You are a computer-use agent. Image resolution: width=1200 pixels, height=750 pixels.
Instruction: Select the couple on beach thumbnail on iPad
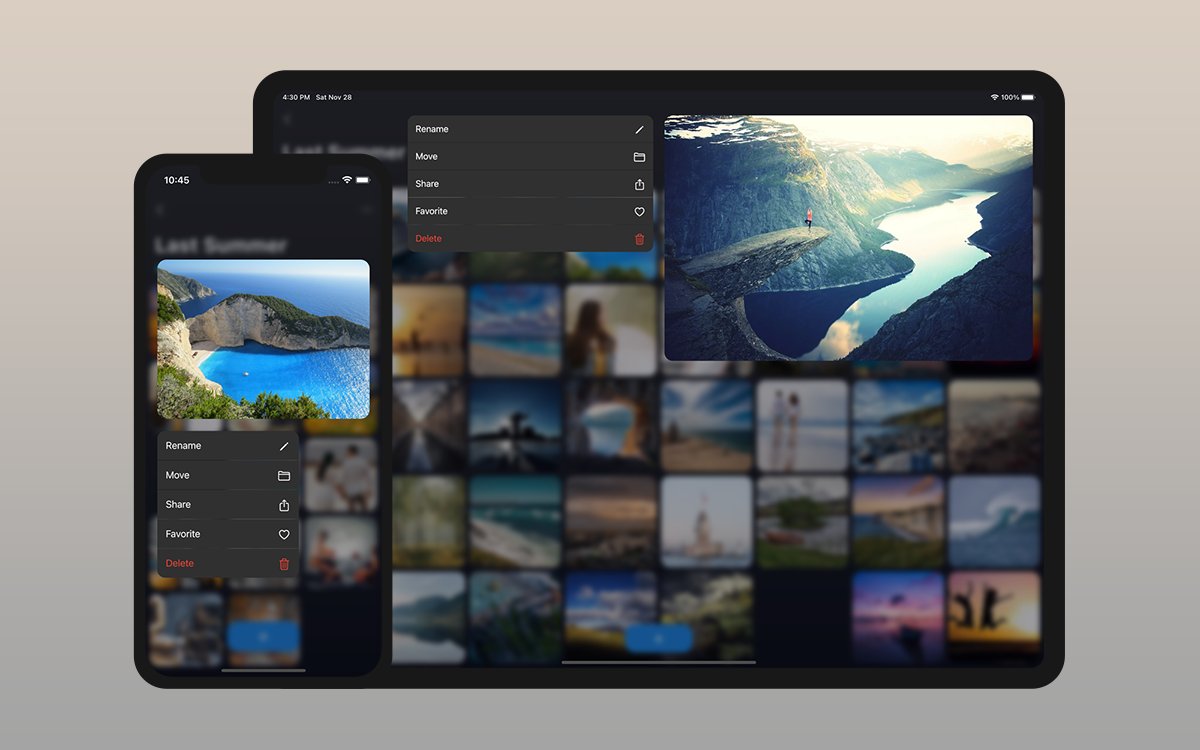(802, 425)
